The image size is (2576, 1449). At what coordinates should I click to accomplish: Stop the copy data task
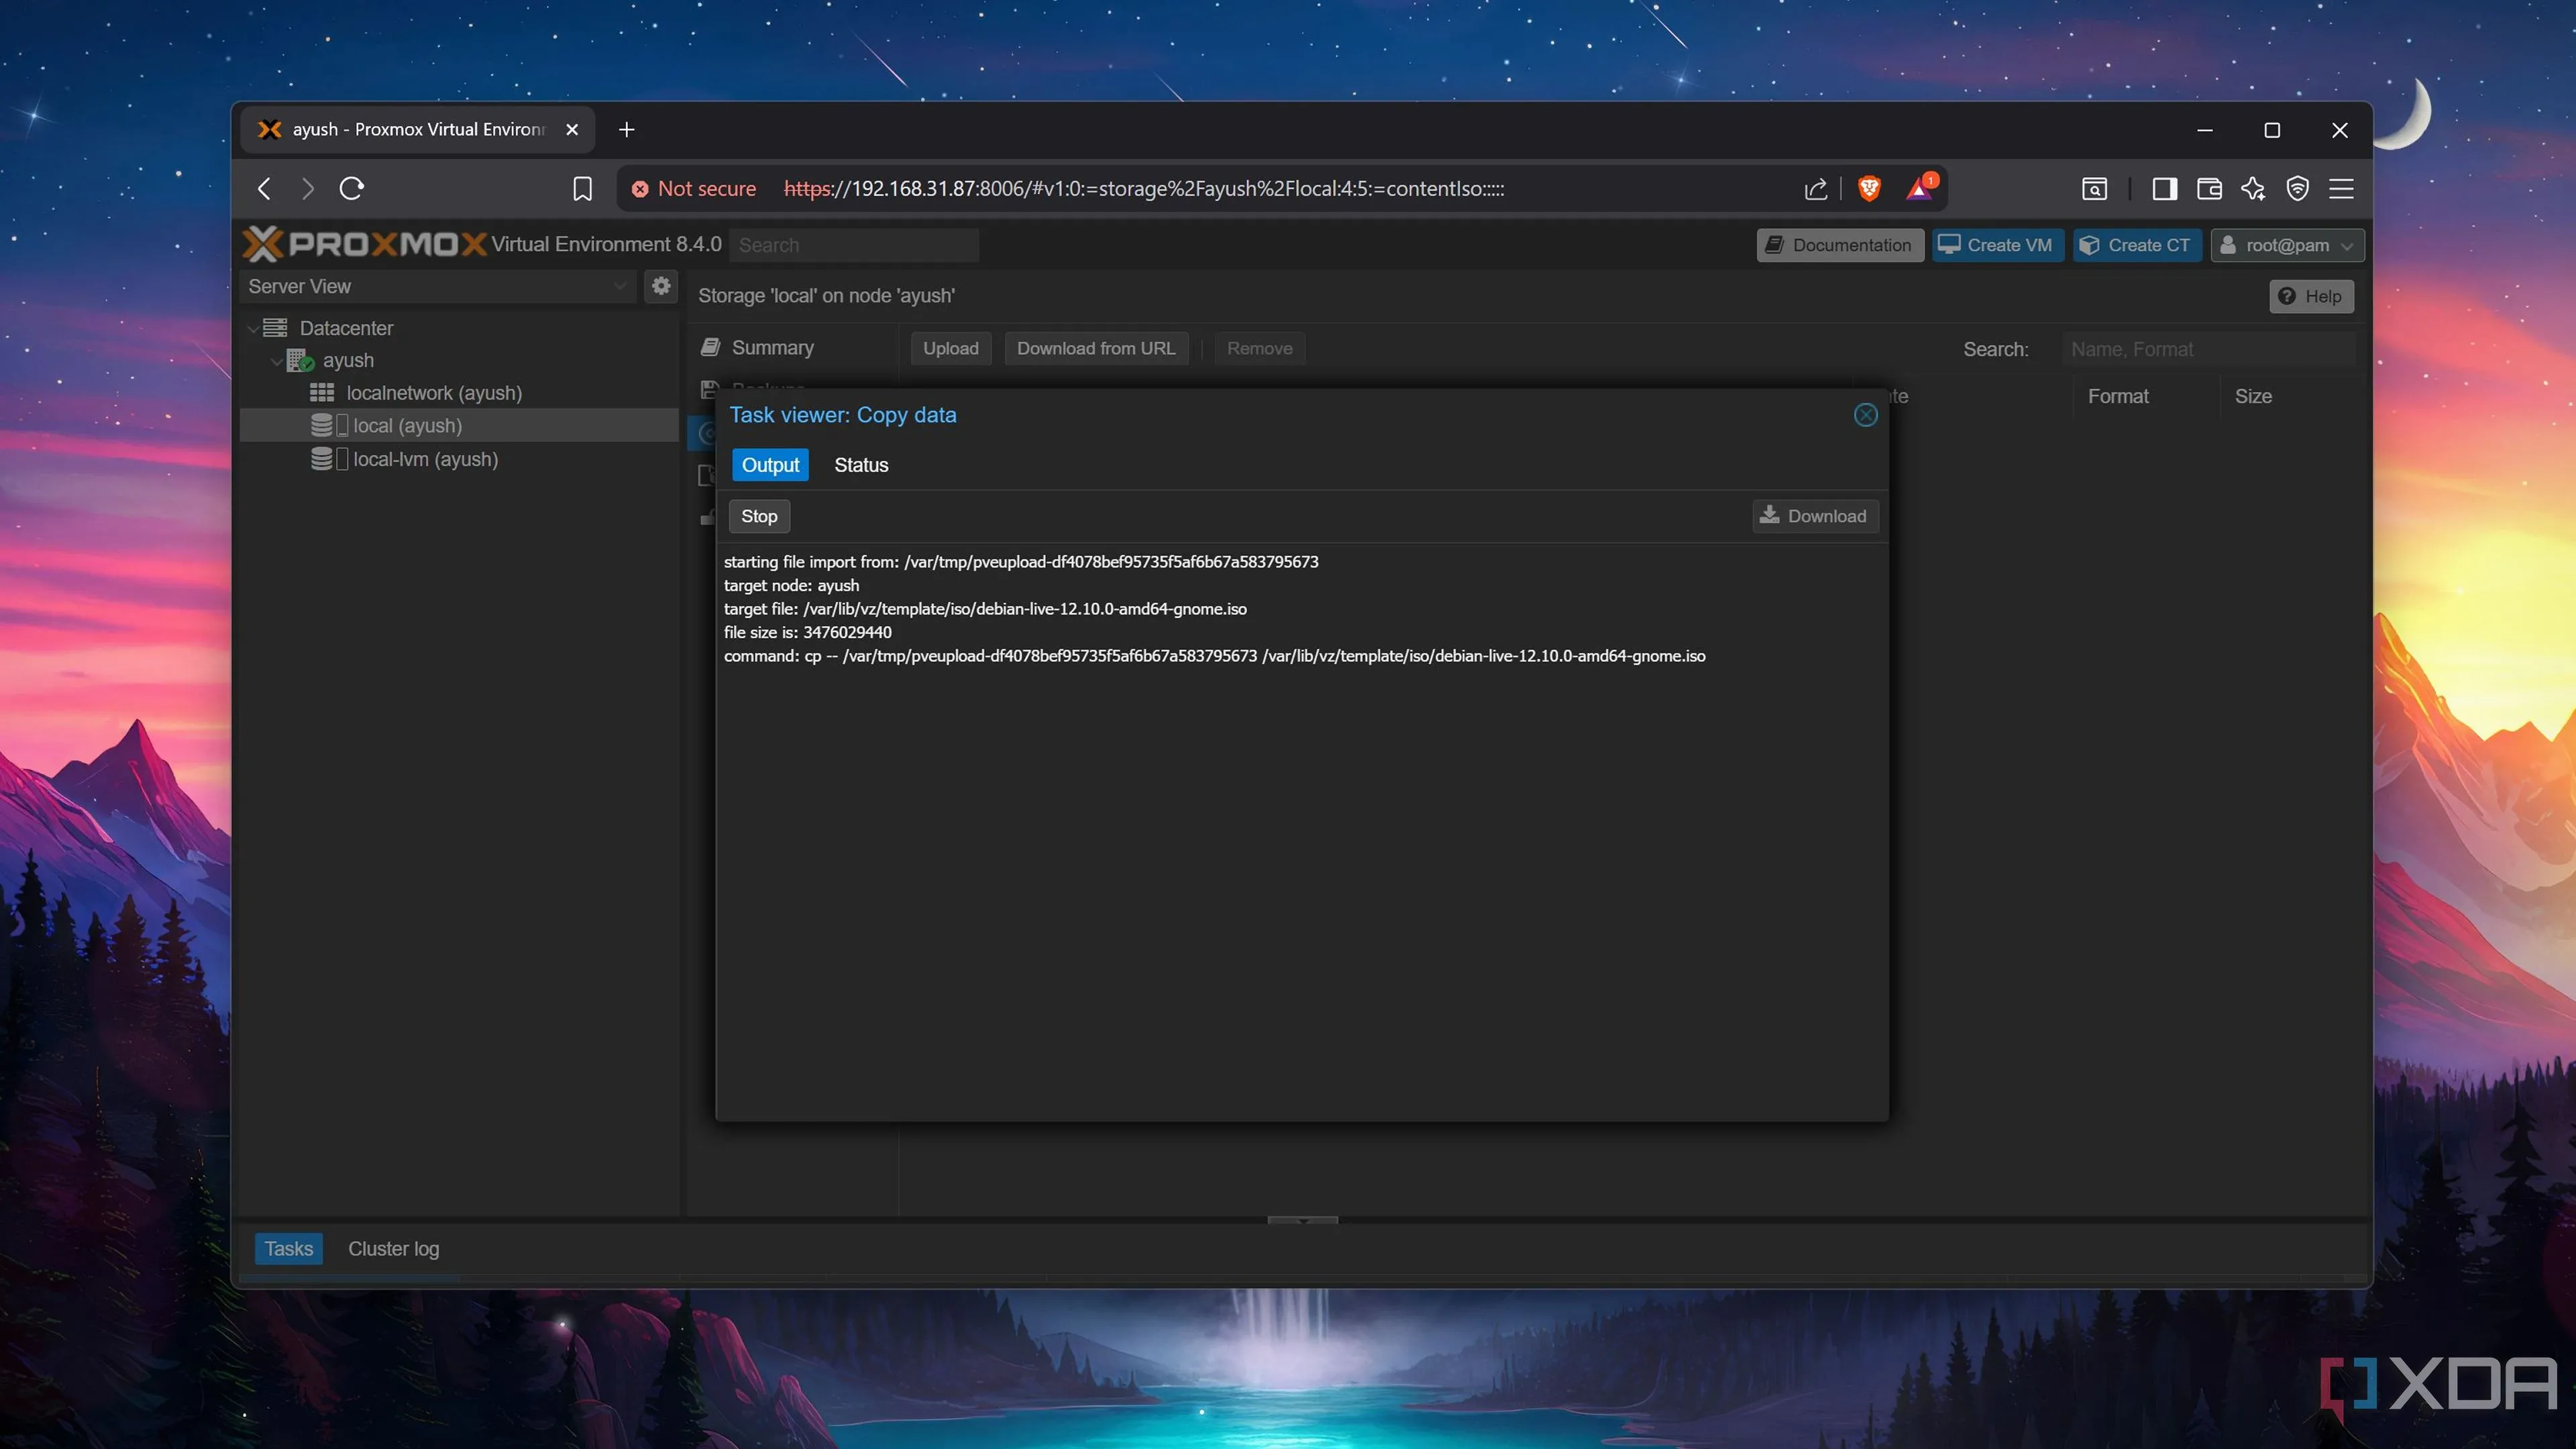click(759, 516)
